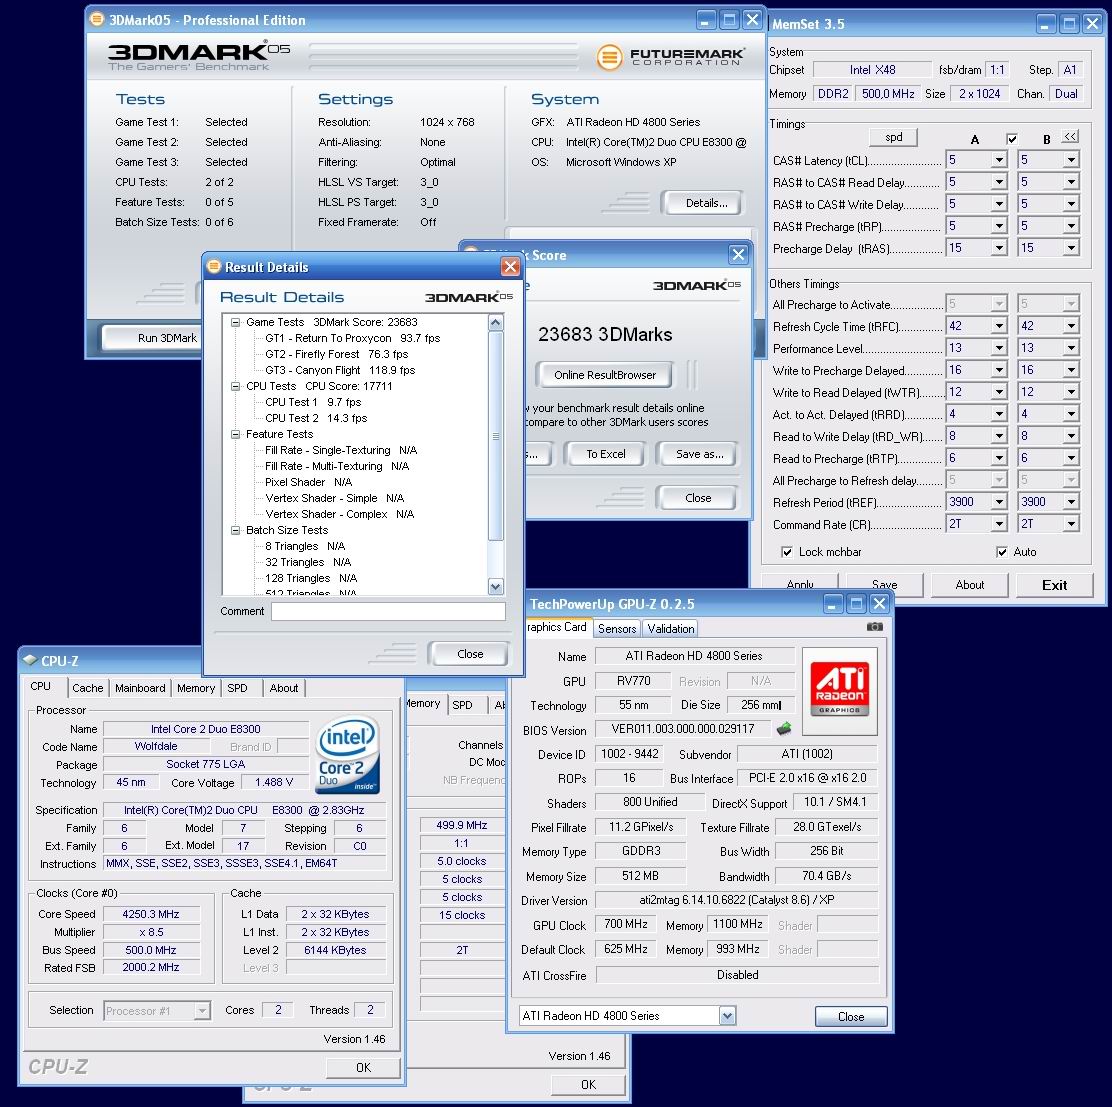Click the Intel Core 2 Duo logo in CPU-Z
This screenshot has height=1107, width=1112.
click(348, 755)
